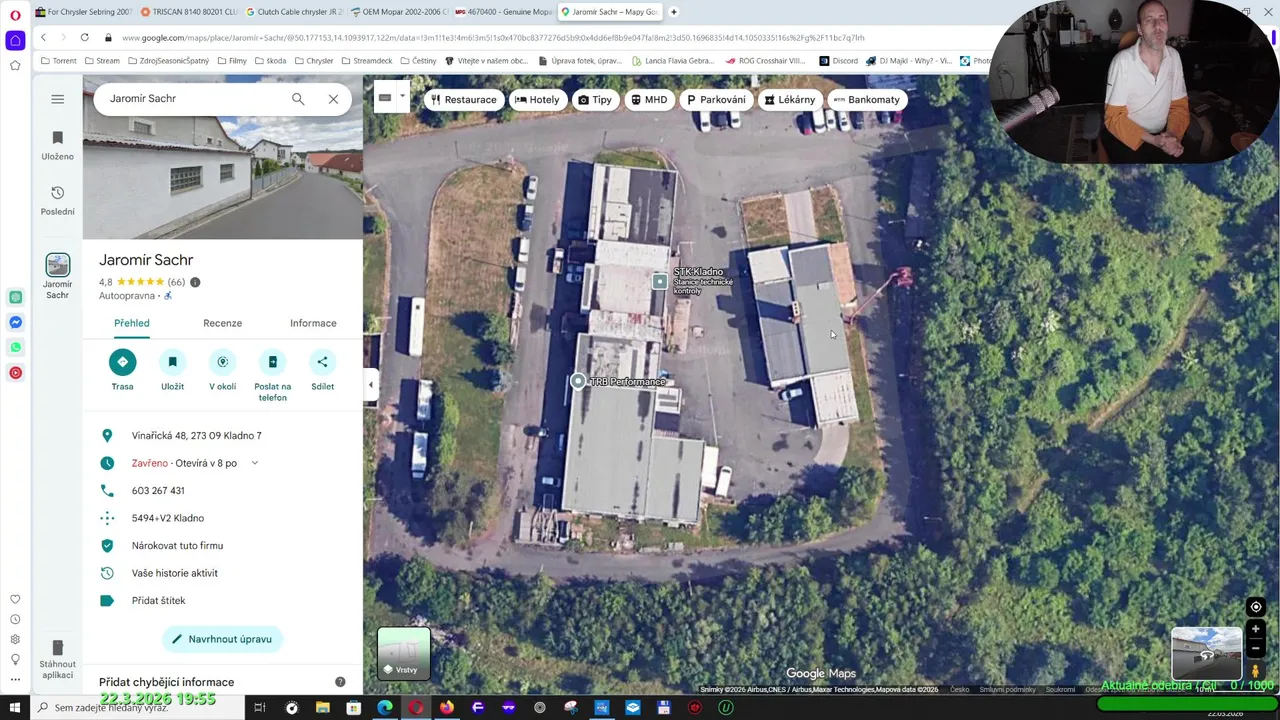The image size is (1280, 720).
Task: Filter map by Tipy
Action: [595, 100]
